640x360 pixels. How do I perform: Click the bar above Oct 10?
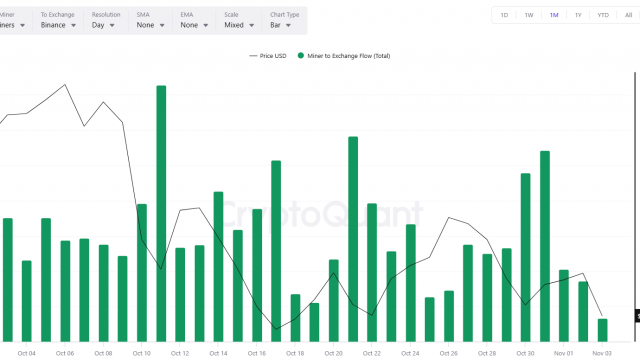pos(142,273)
